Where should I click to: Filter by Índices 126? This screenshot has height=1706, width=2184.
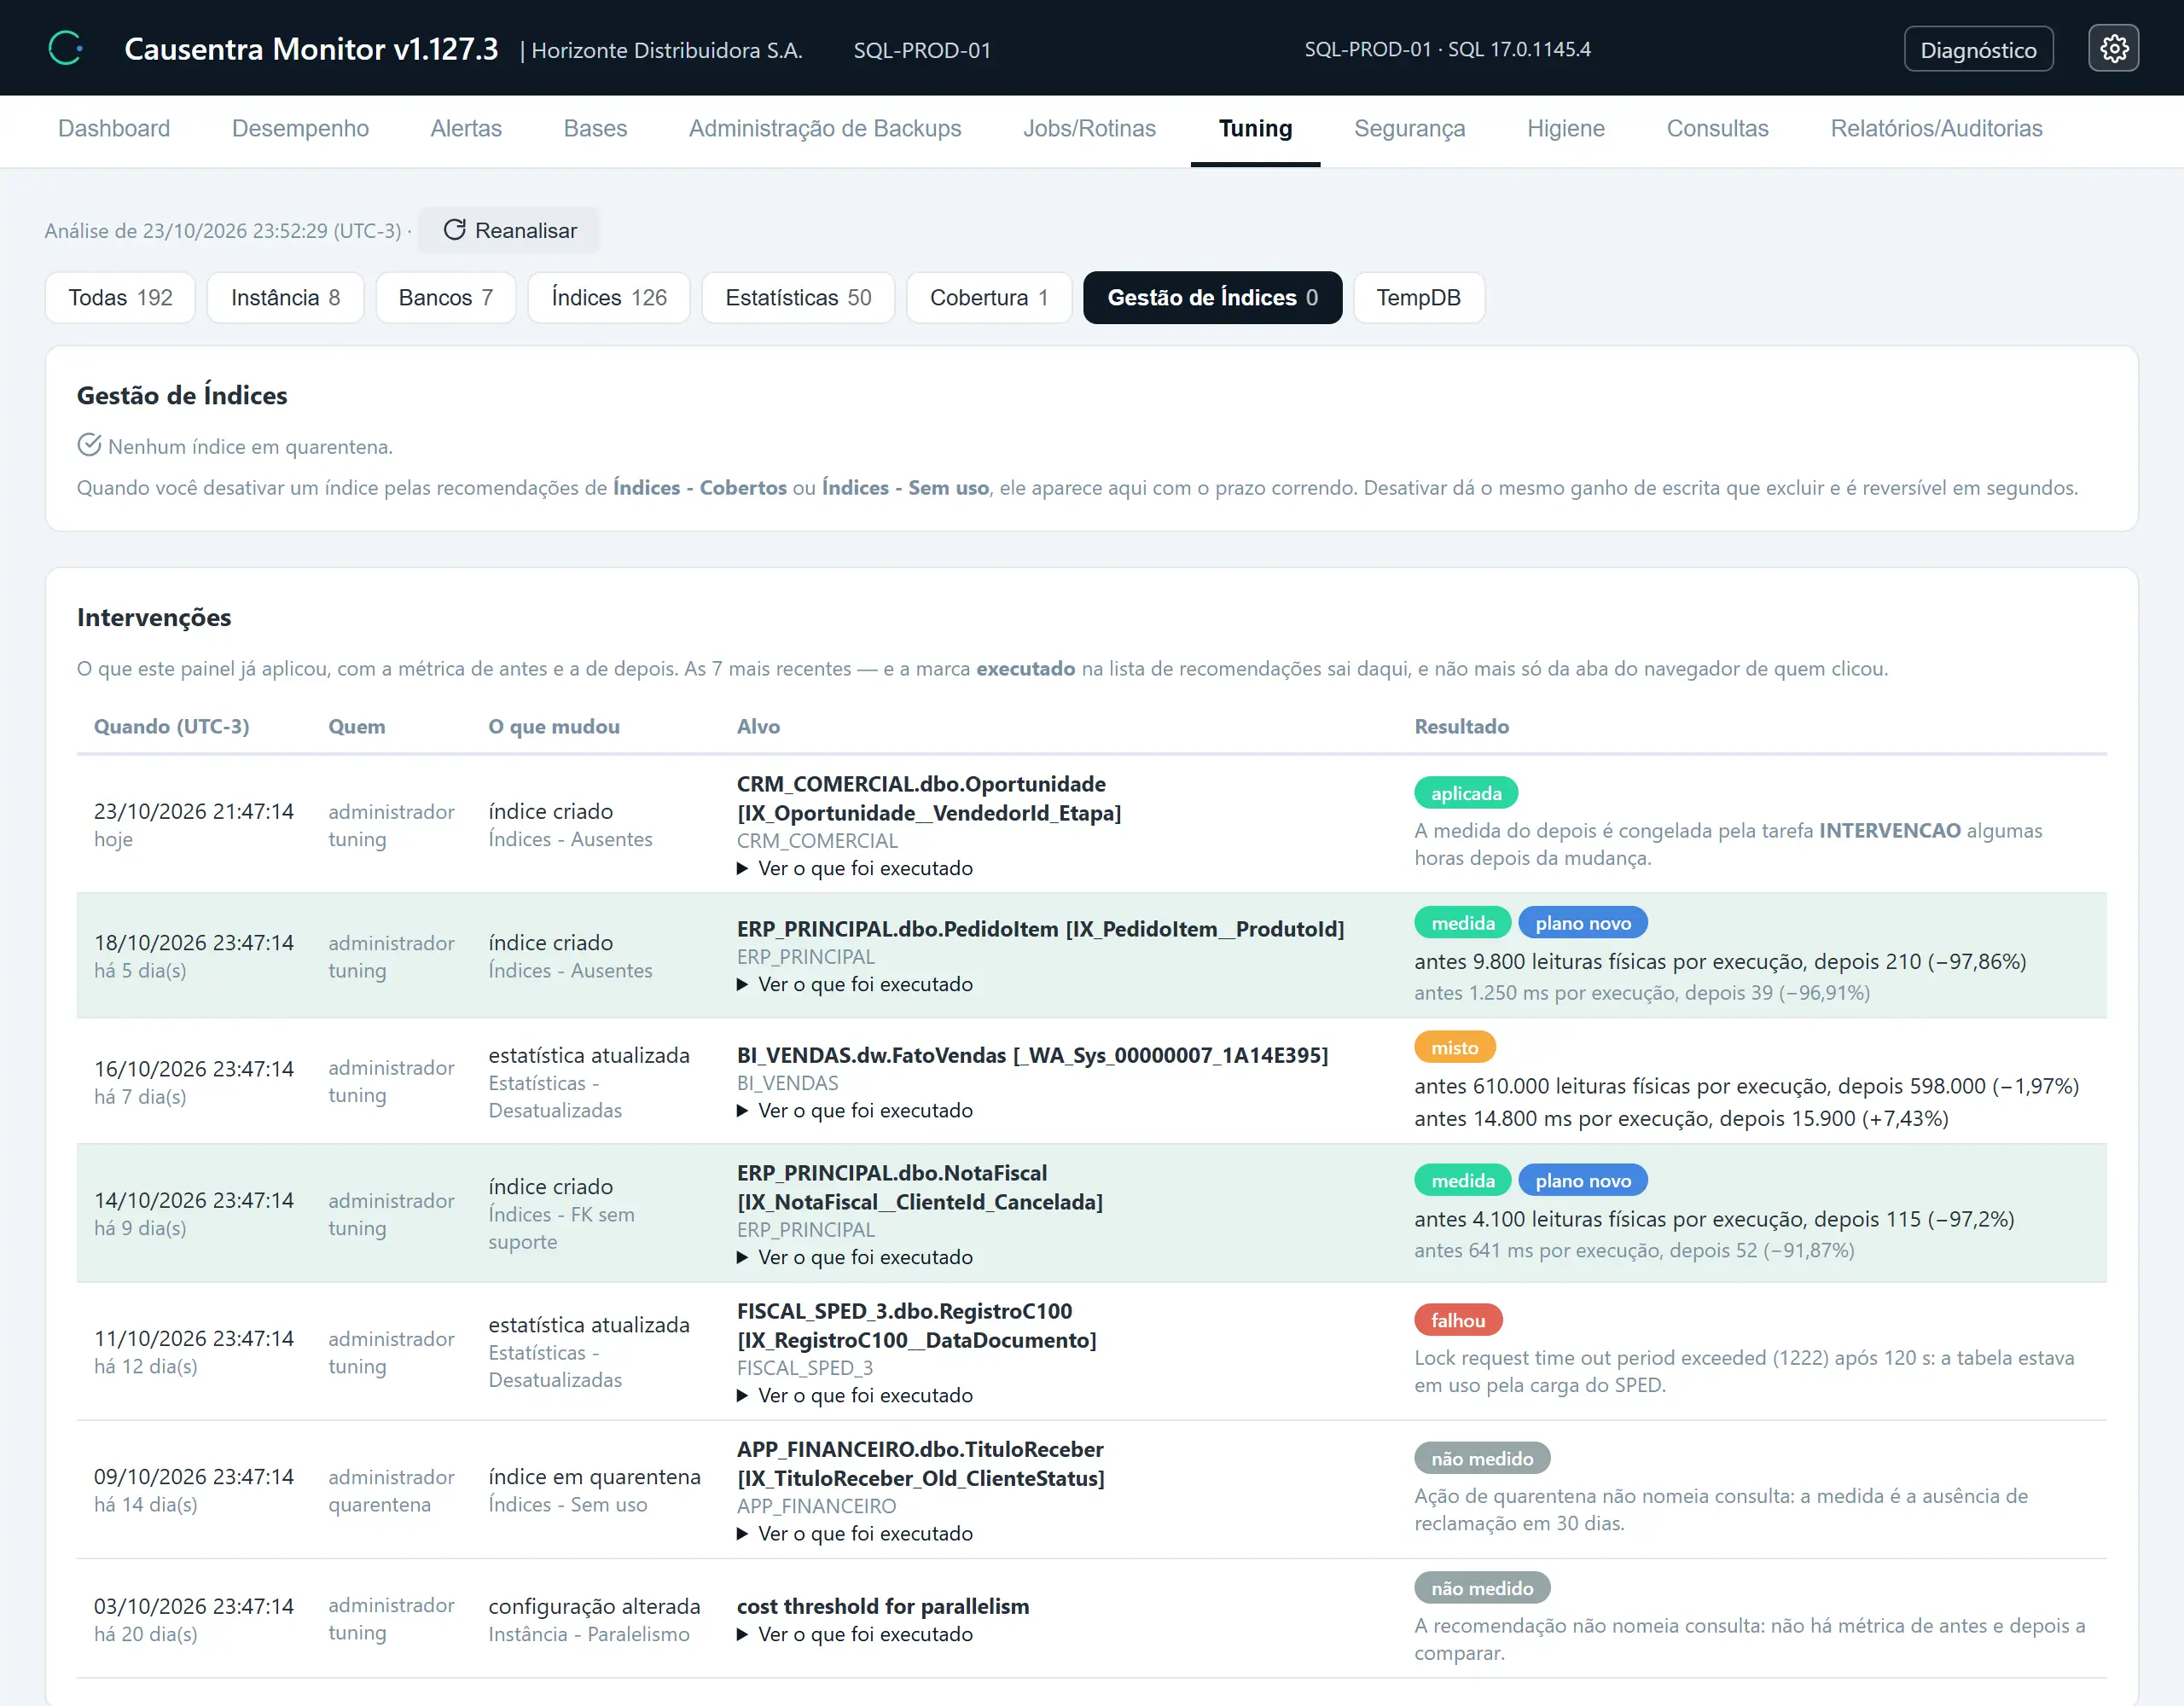click(x=609, y=297)
